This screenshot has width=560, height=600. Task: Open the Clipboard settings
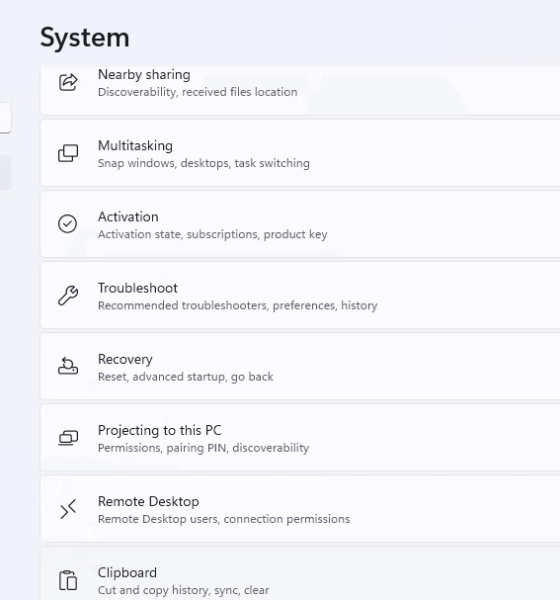(x=300, y=574)
